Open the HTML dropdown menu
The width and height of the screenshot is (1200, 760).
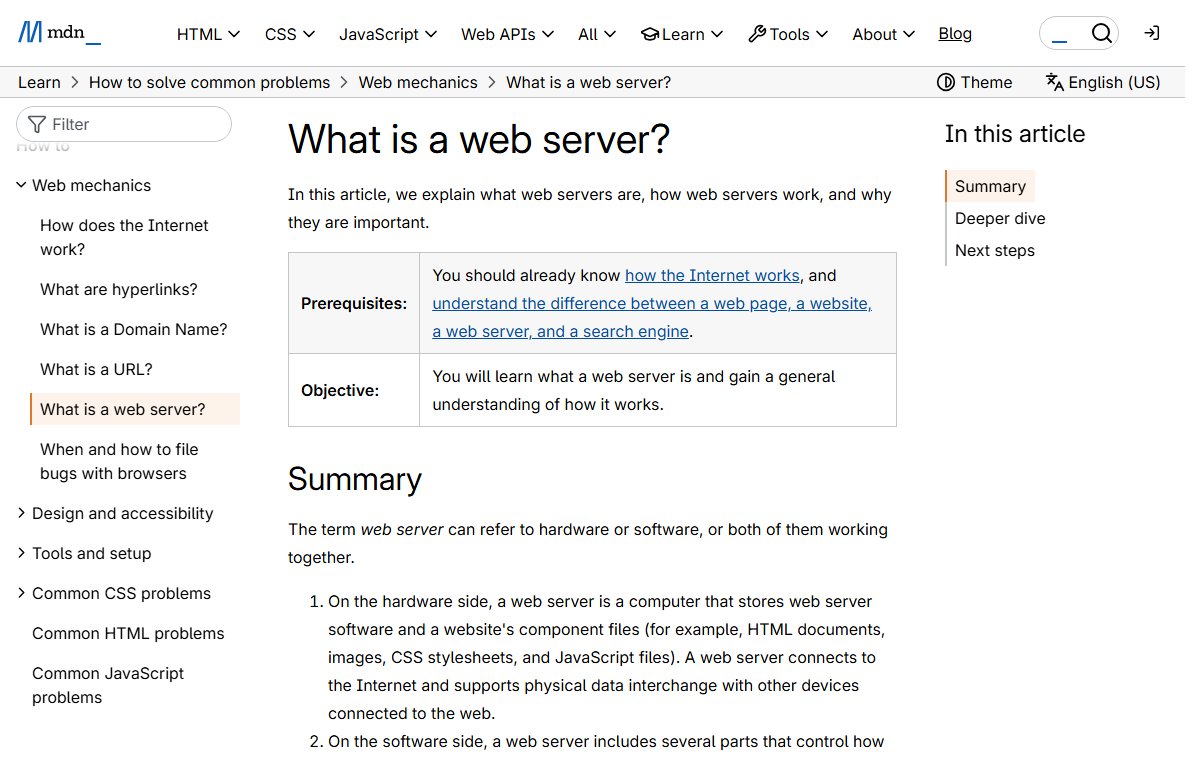coord(208,34)
